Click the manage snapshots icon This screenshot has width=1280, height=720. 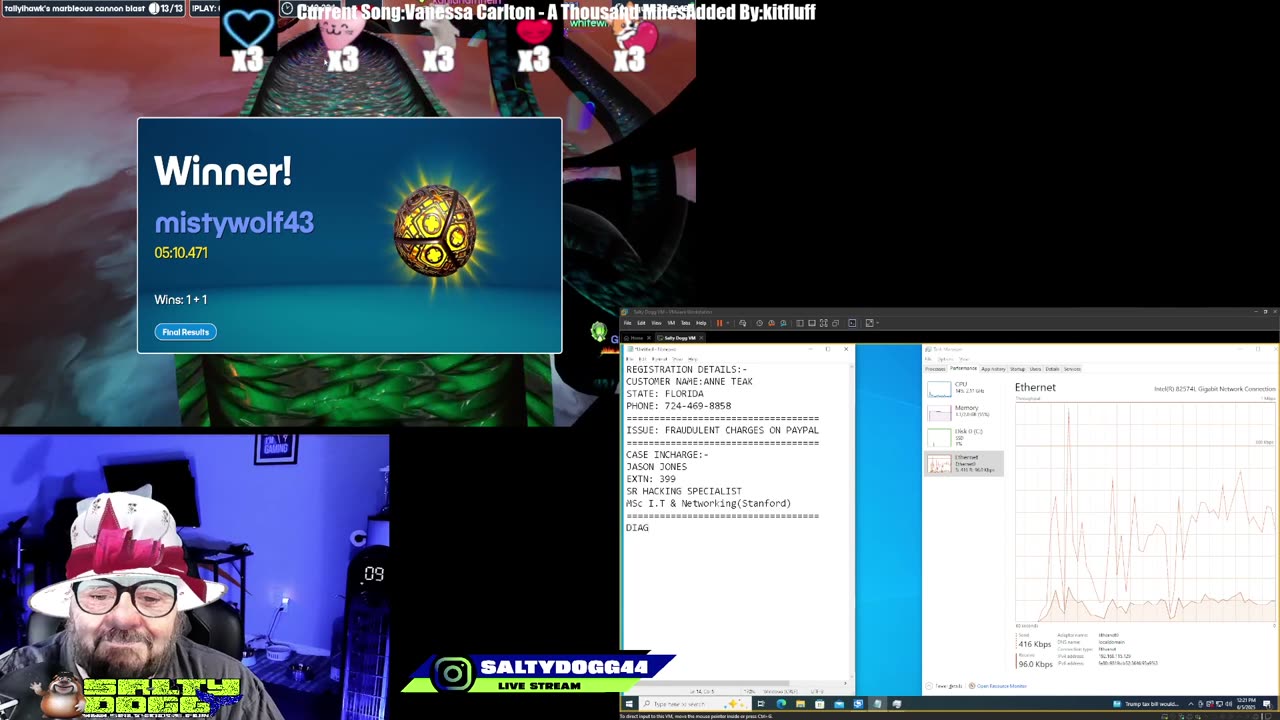pos(783,323)
